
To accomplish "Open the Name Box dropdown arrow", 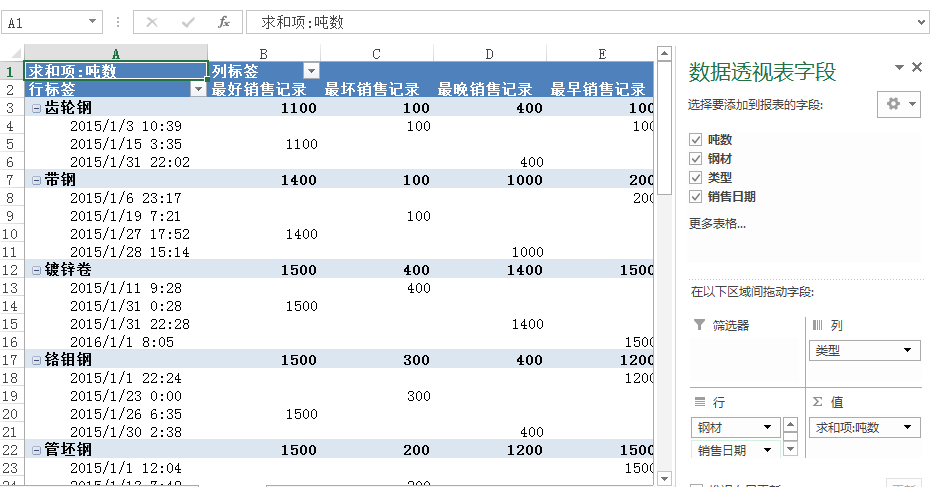I will (92, 22).
